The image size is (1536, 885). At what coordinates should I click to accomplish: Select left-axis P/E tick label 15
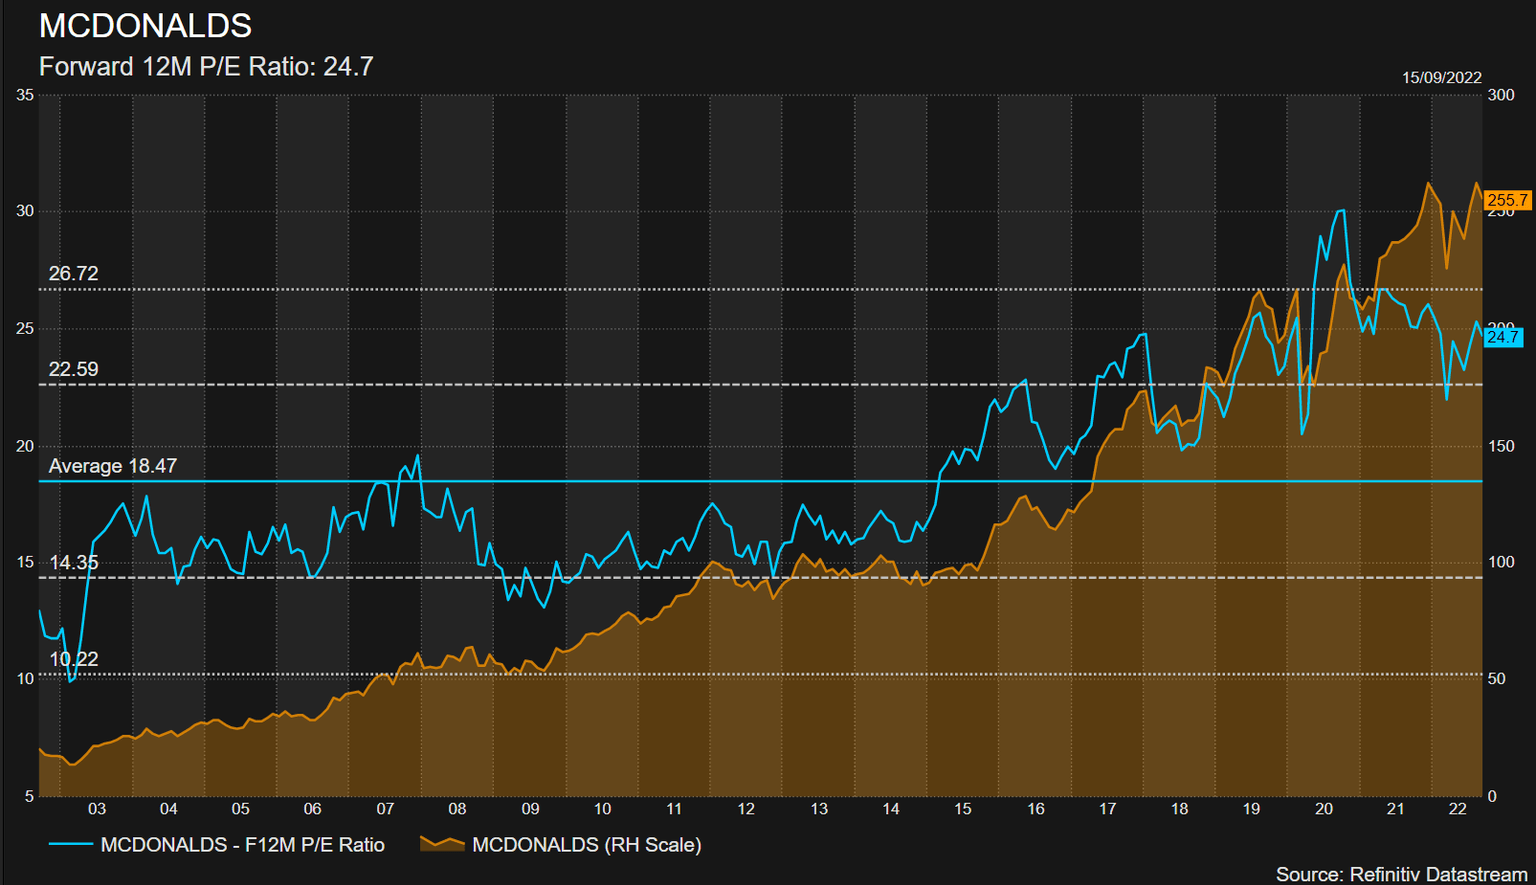click(25, 562)
